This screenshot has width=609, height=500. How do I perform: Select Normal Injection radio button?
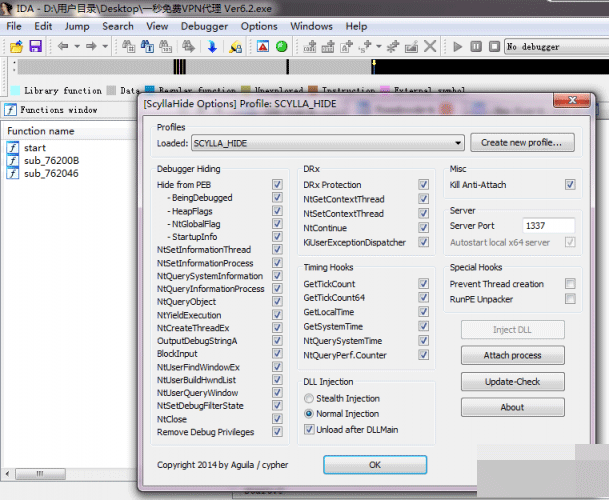pyautogui.click(x=309, y=413)
